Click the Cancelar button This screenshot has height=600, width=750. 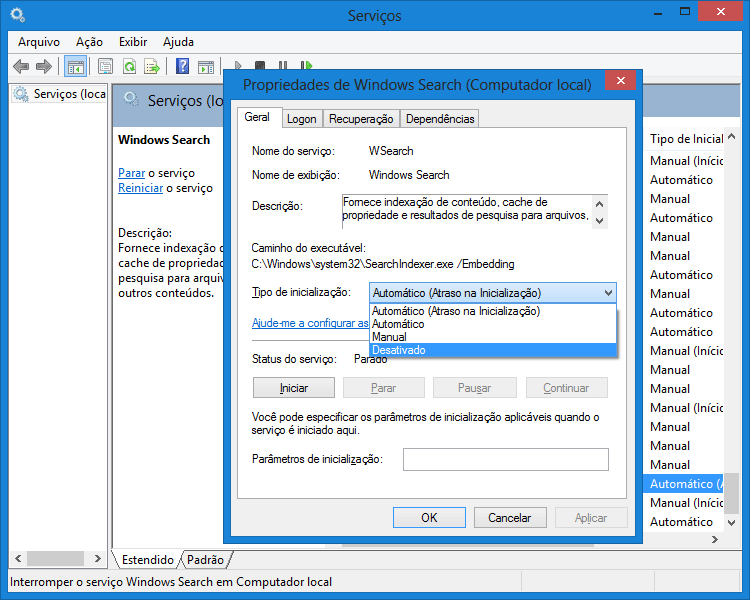tap(510, 518)
